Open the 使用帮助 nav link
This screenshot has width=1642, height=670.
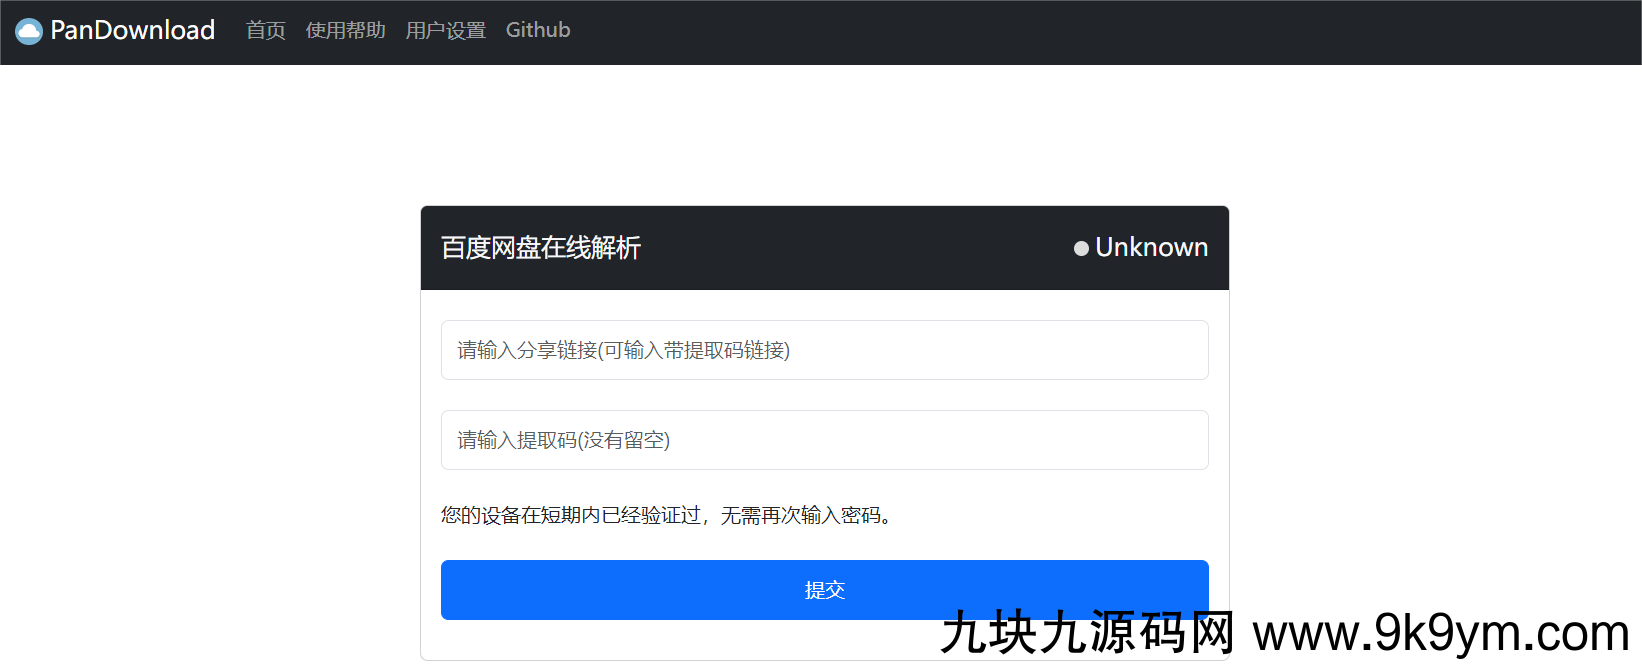click(x=346, y=30)
